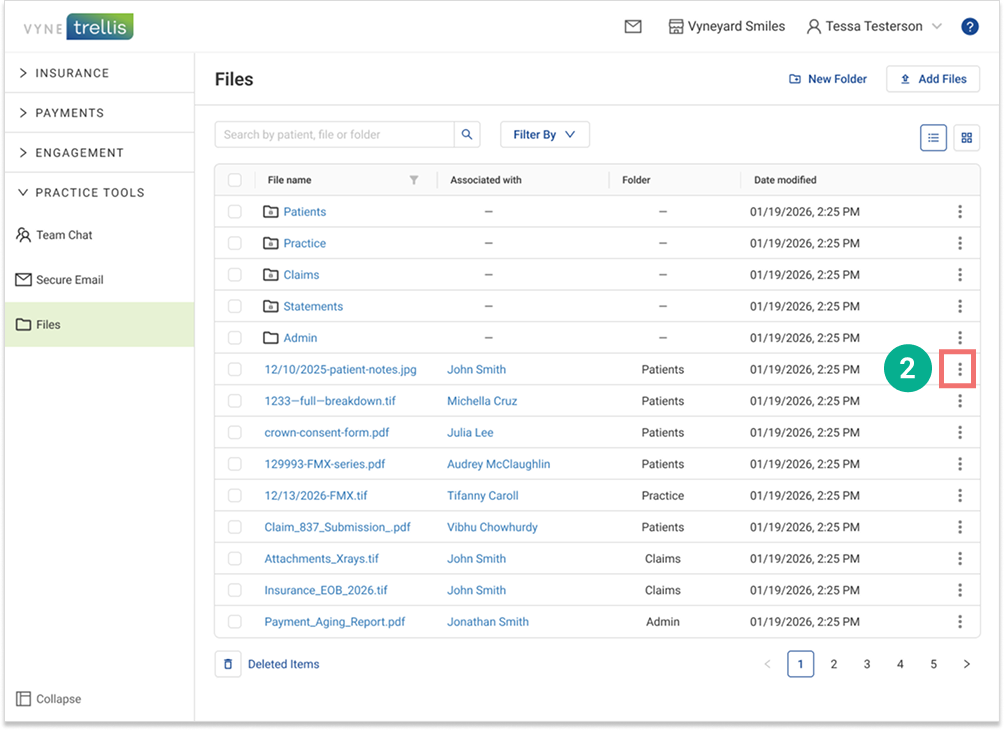Image resolution: width=1004 pixels, height=730 pixels.
Task: Open the Payment_Aging_Report.pdf file link
Action: pyautogui.click(x=334, y=622)
